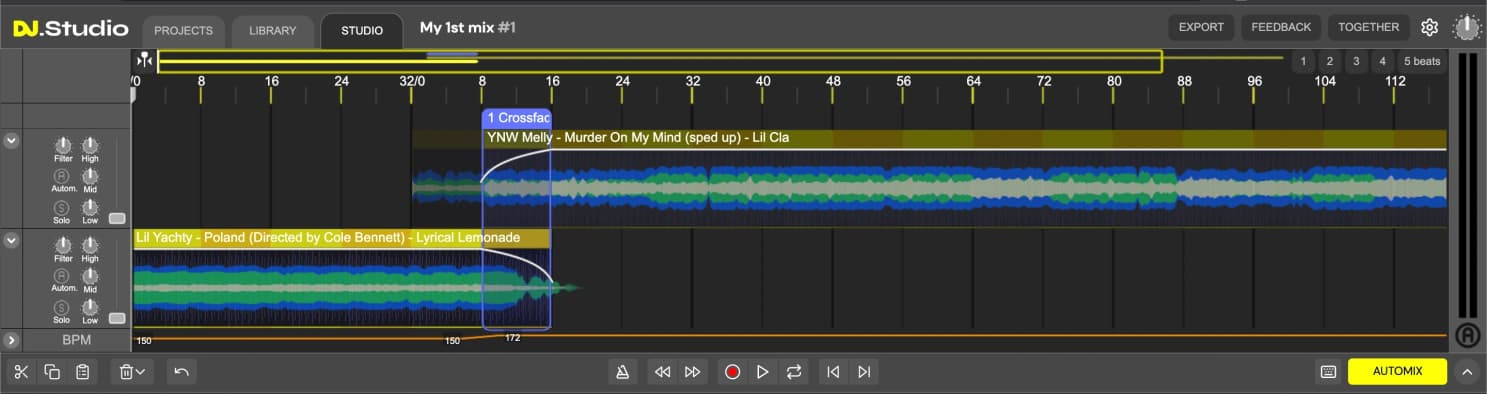
Task: Click the yellow timeline overview navigator
Action: (x=660, y=61)
